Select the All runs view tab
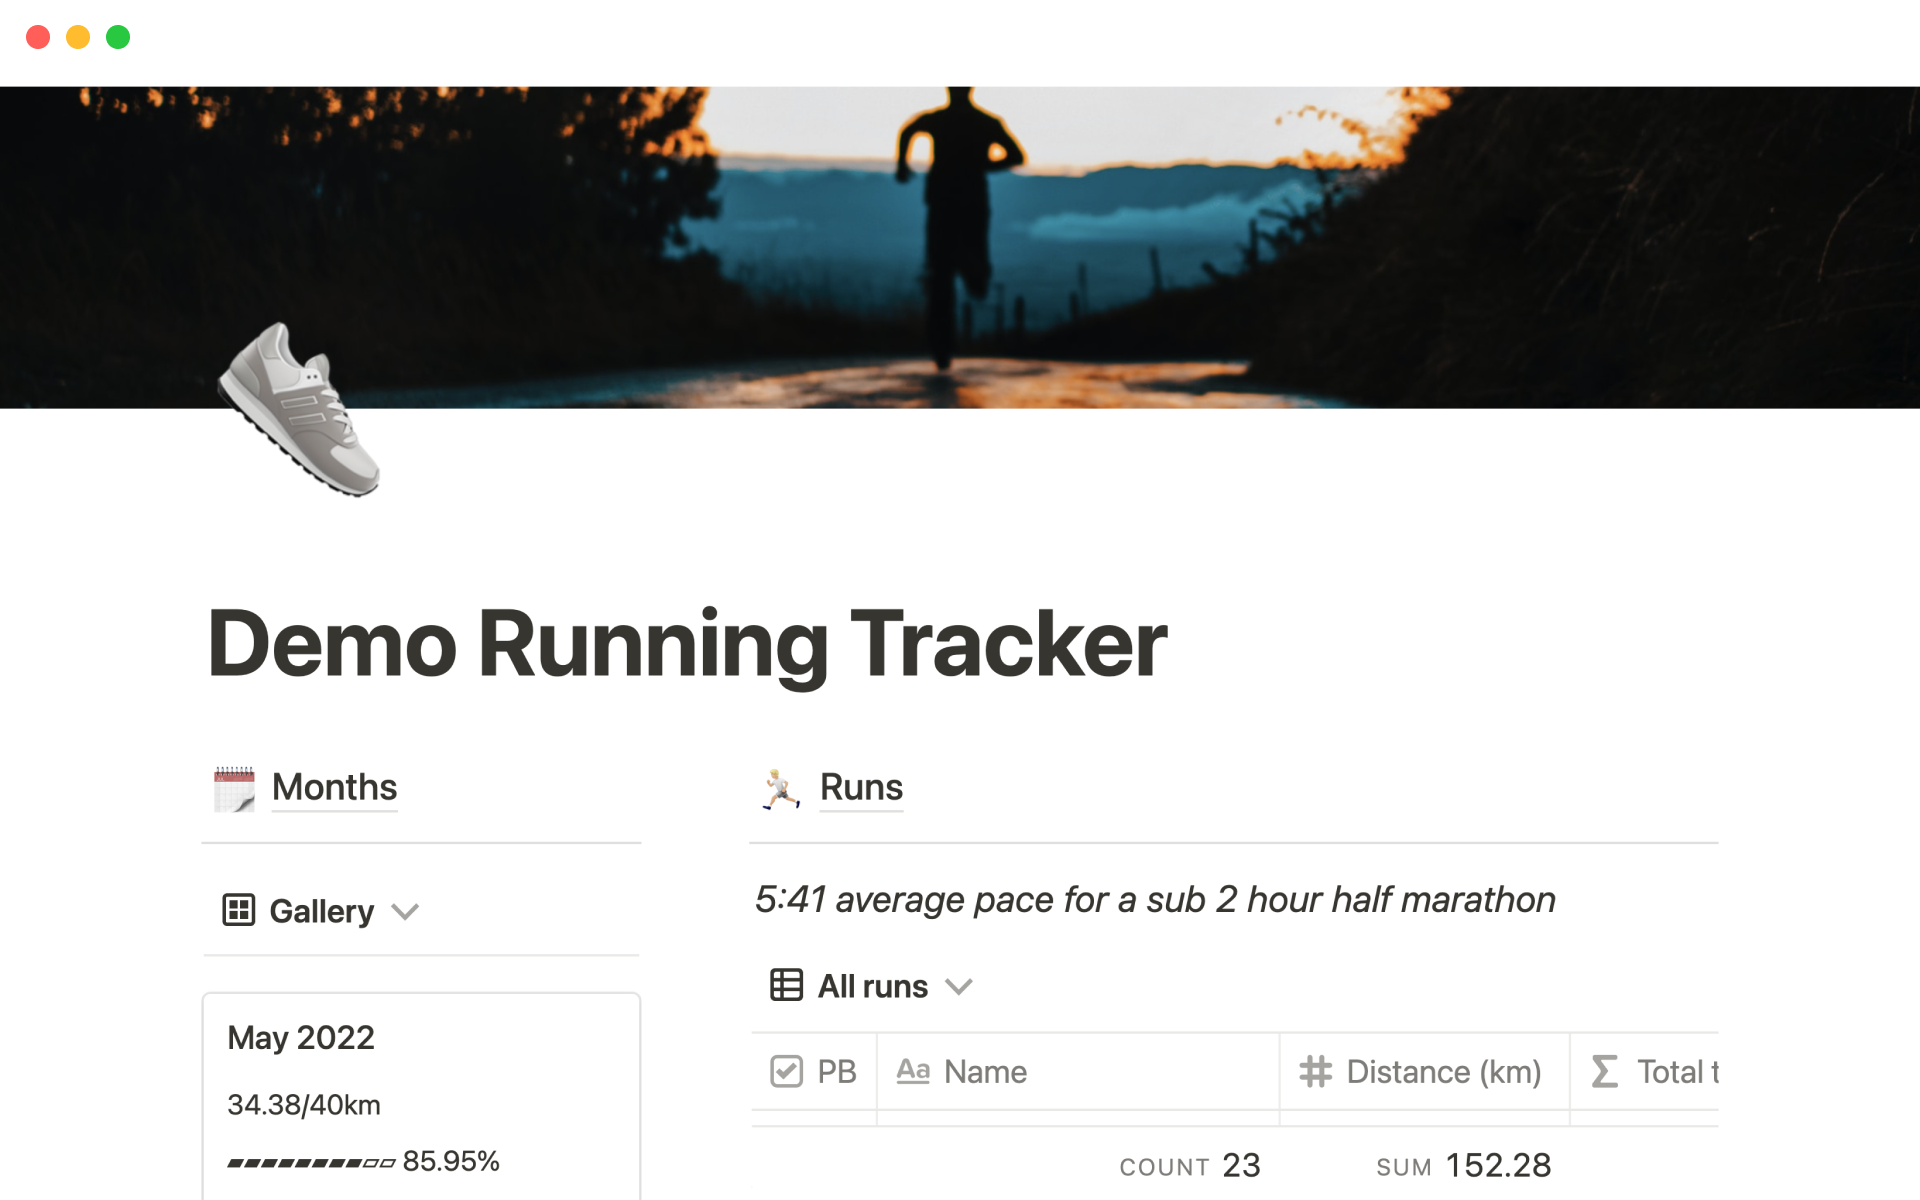This screenshot has height=1200, width=1920. click(x=872, y=986)
